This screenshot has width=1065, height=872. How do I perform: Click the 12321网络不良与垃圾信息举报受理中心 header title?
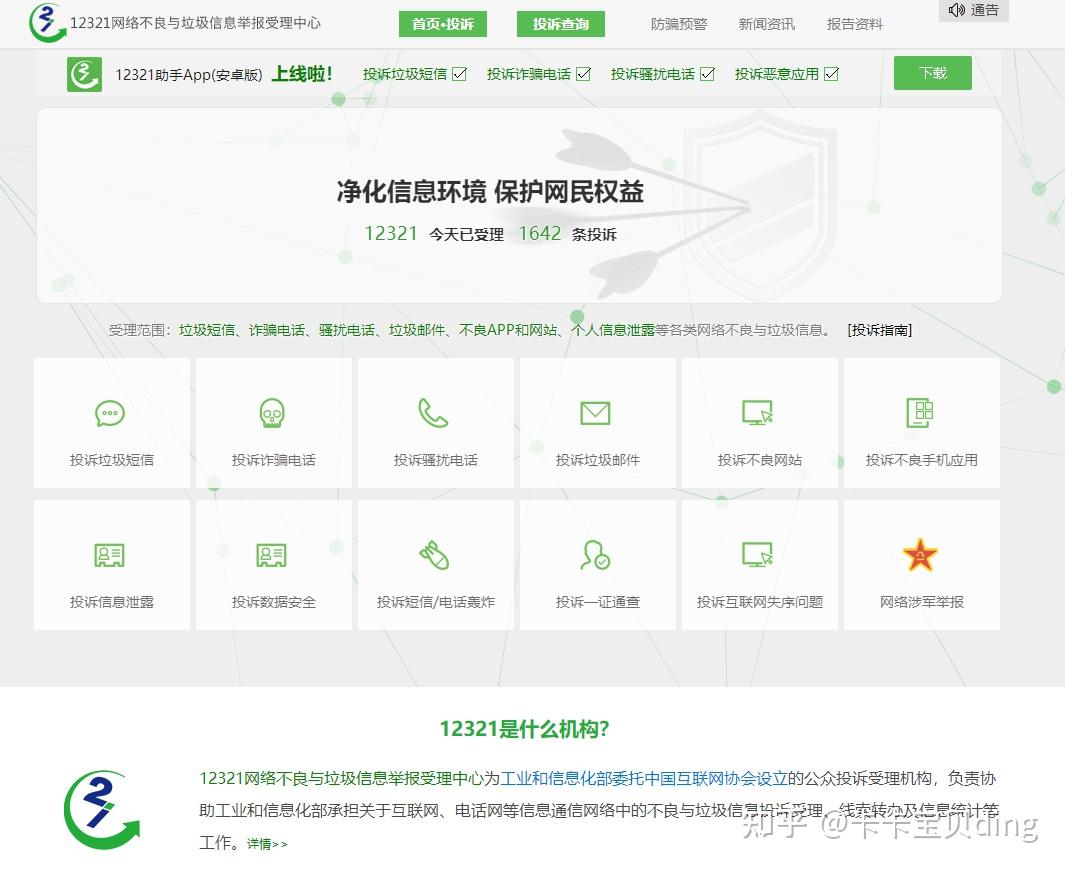point(195,23)
